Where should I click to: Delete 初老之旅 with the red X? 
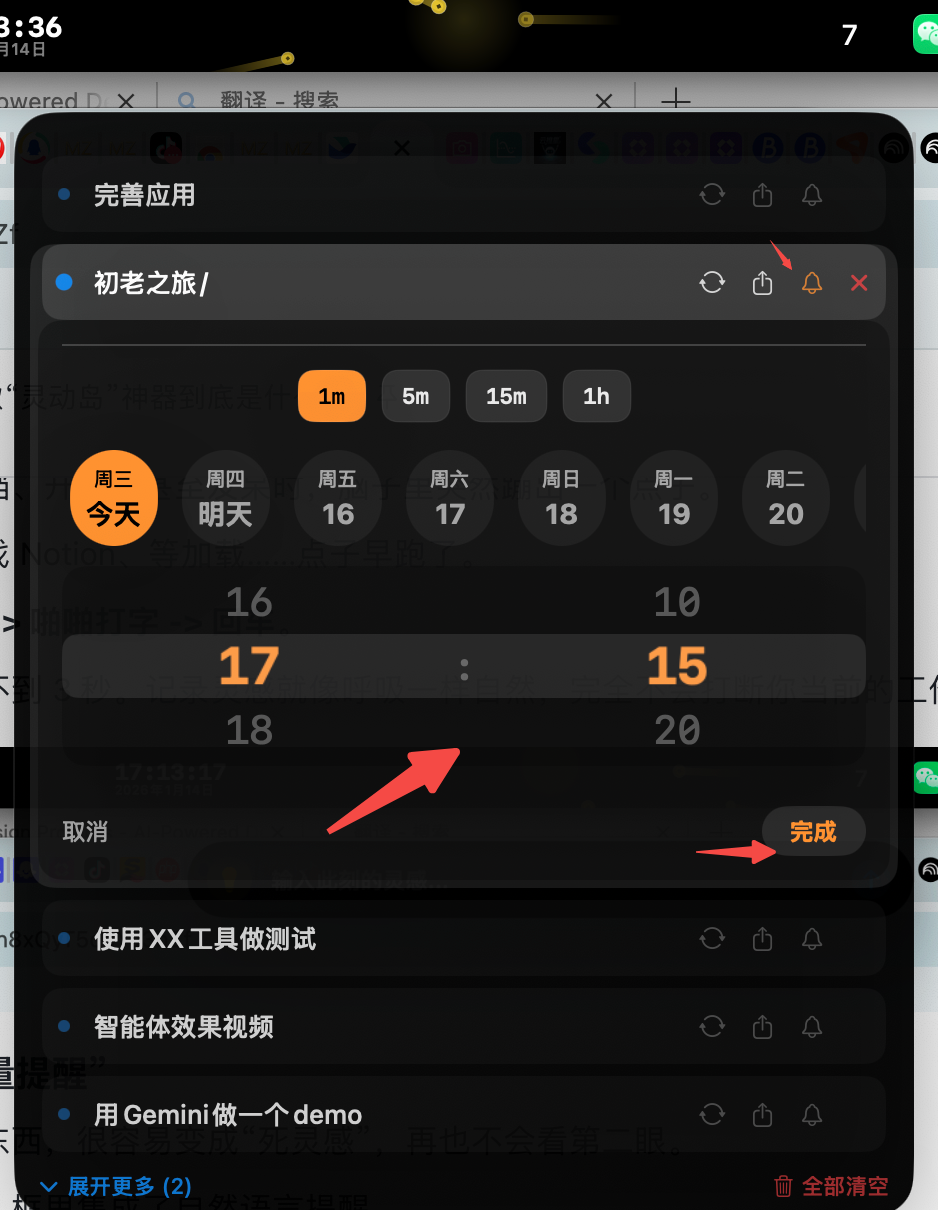tap(859, 283)
